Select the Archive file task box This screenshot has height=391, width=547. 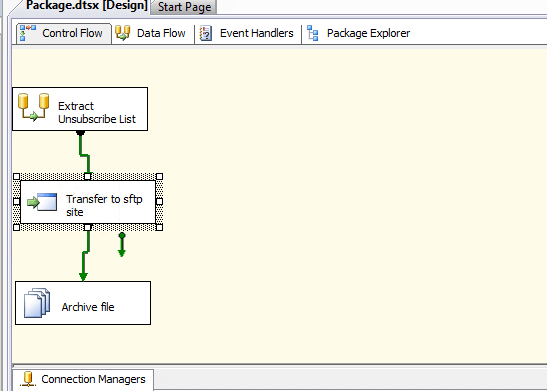83,303
